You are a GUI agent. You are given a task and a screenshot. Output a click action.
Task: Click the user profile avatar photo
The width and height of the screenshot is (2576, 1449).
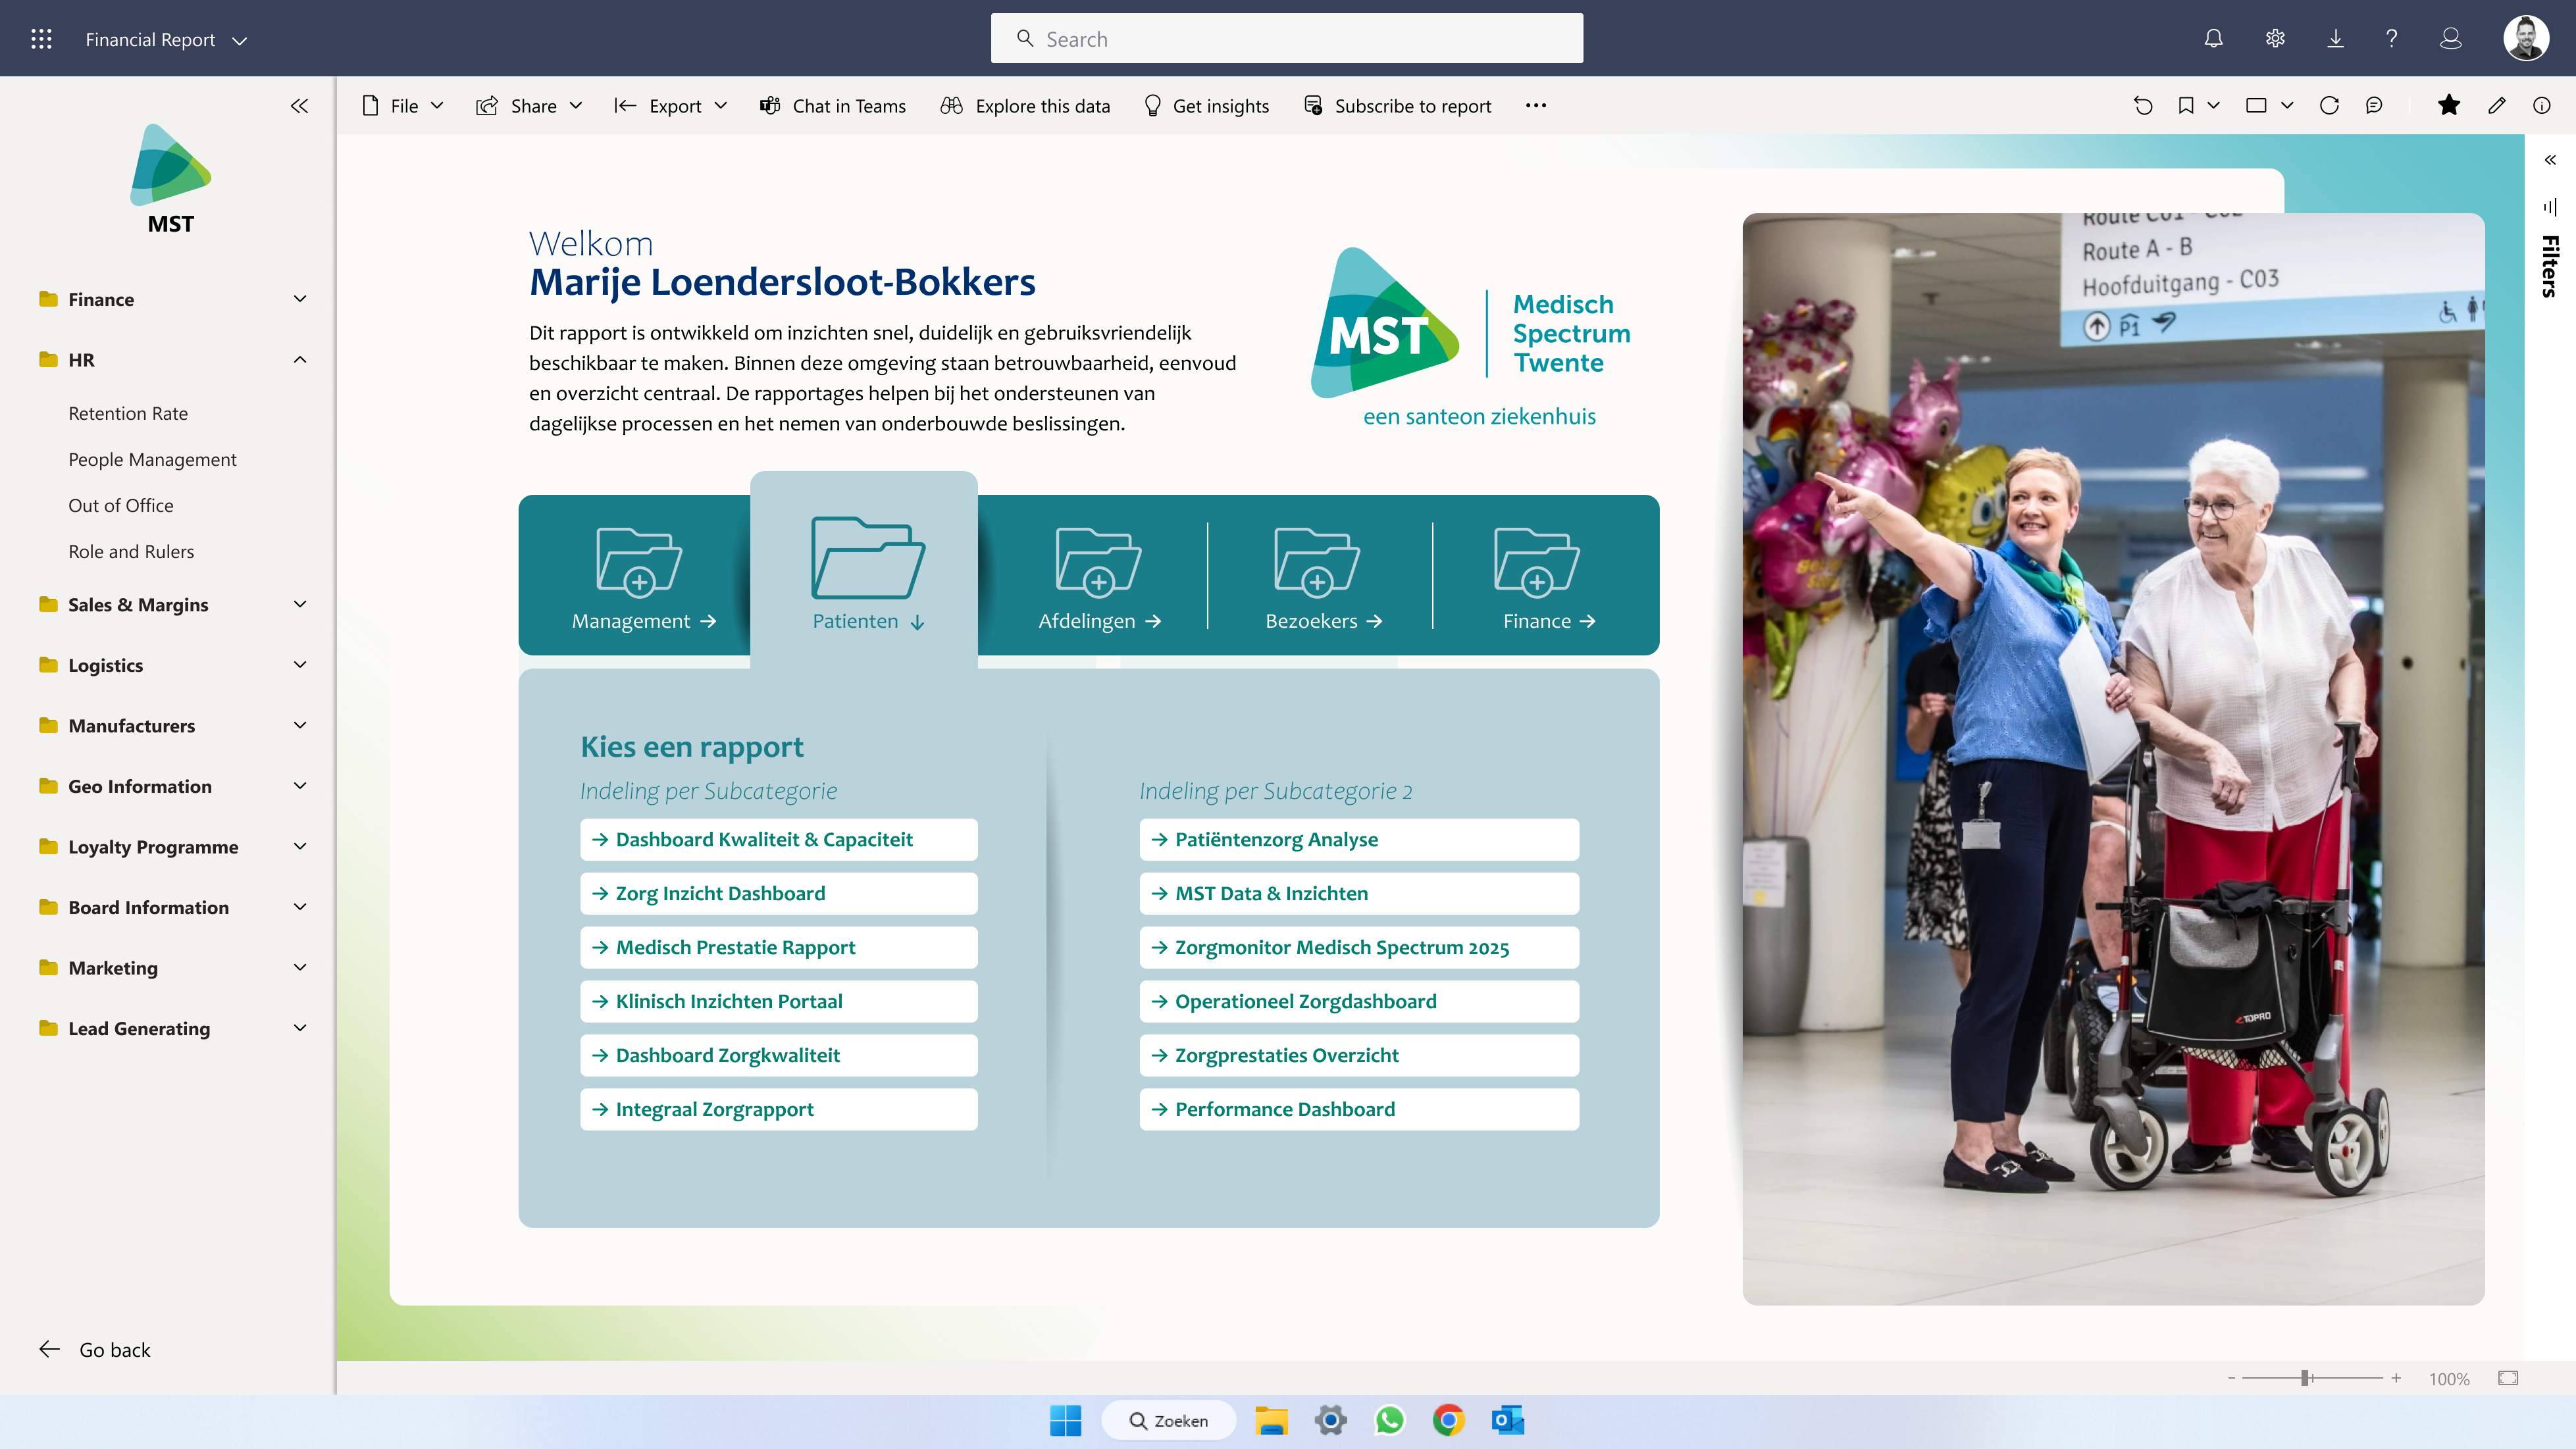point(2526,39)
